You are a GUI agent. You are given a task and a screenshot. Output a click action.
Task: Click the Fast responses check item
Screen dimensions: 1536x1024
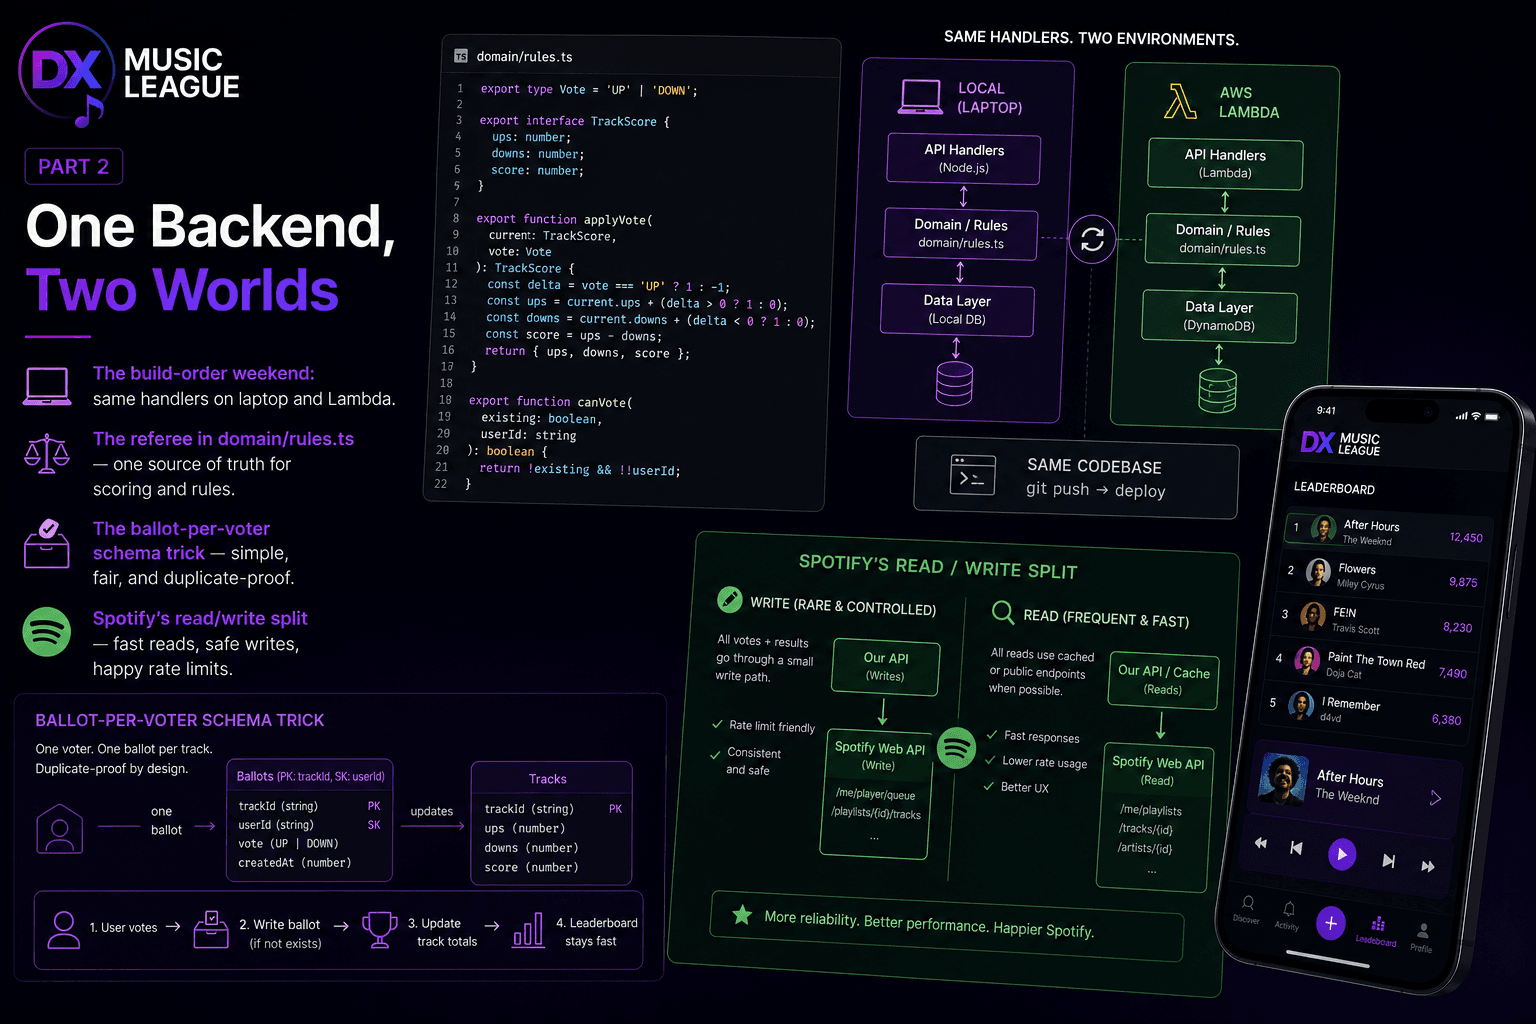1033,736
